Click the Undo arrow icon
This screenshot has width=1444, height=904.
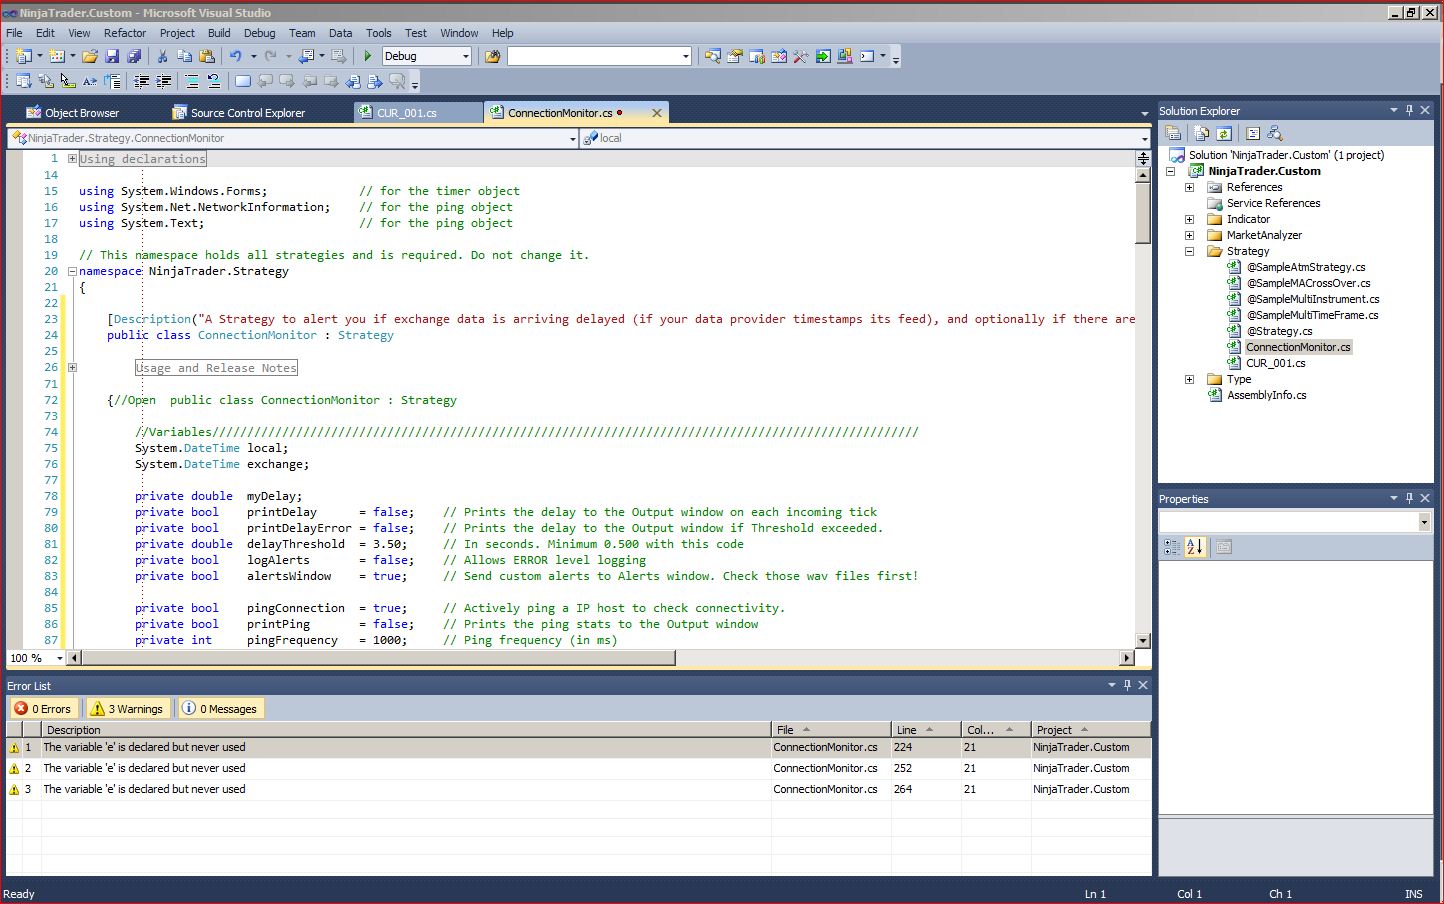(236, 56)
